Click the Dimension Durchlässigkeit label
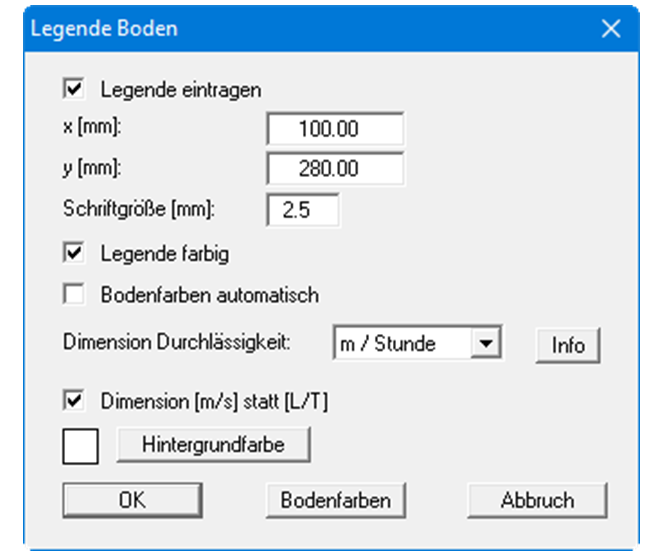649x559 pixels. coord(176,344)
